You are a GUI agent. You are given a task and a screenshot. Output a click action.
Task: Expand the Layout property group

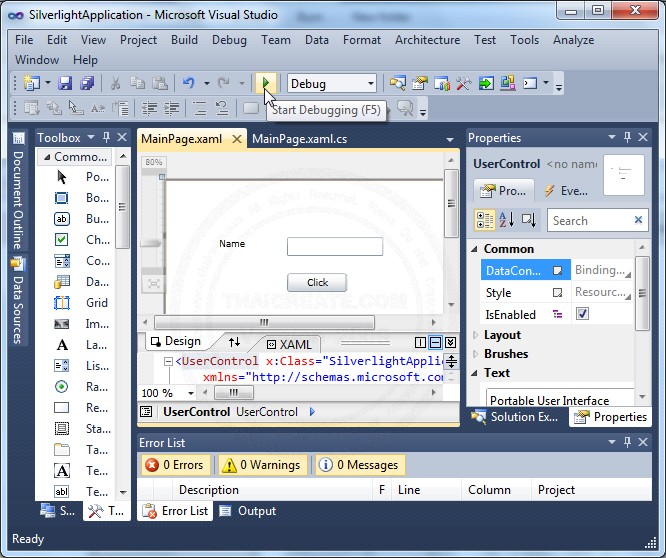click(475, 335)
